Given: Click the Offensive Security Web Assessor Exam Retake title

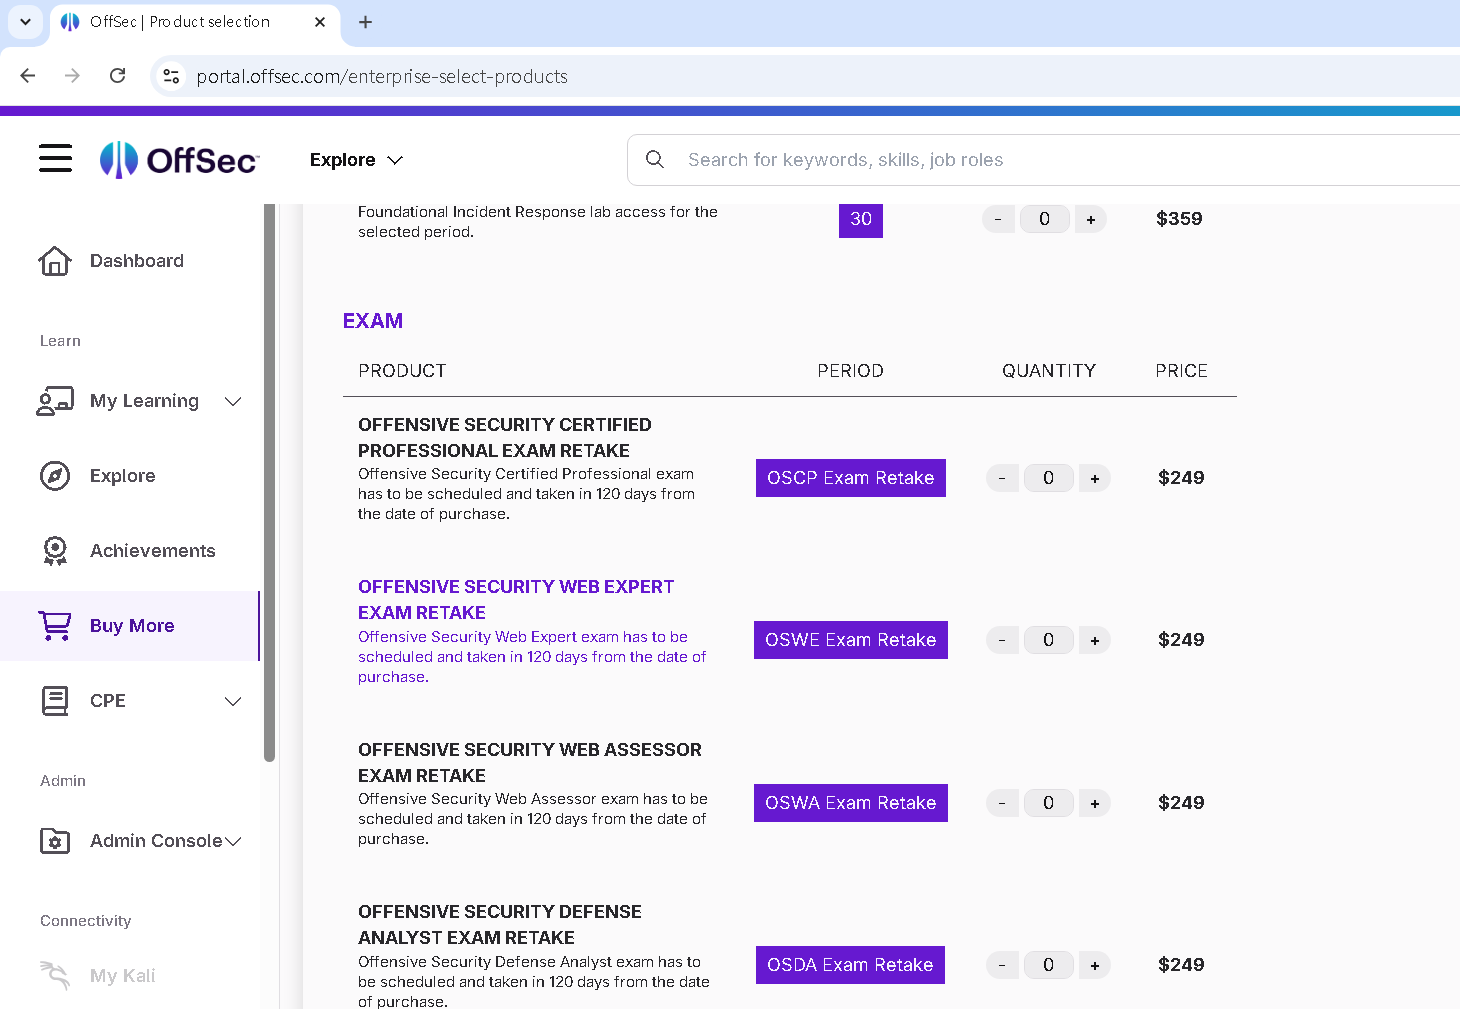Looking at the screenshot, I should coord(530,762).
